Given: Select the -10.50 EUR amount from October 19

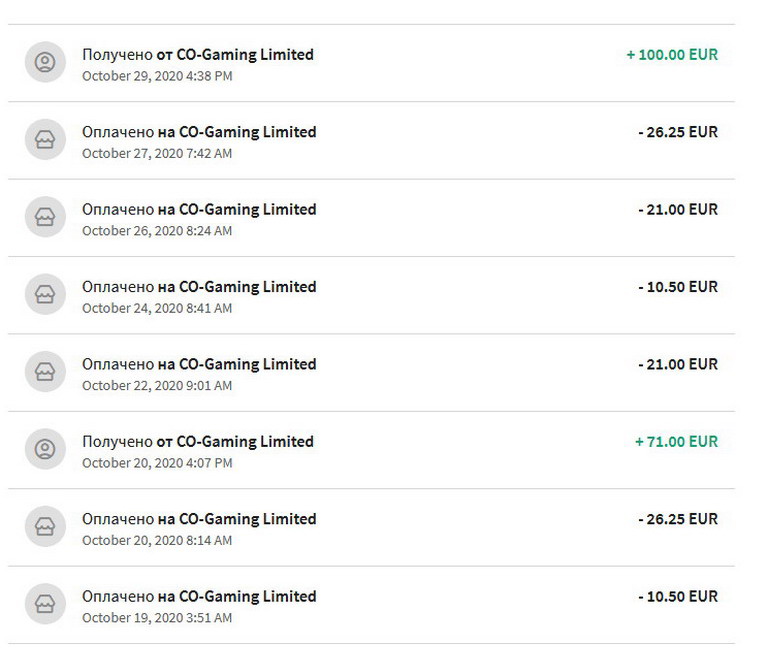Looking at the screenshot, I should (678, 596).
